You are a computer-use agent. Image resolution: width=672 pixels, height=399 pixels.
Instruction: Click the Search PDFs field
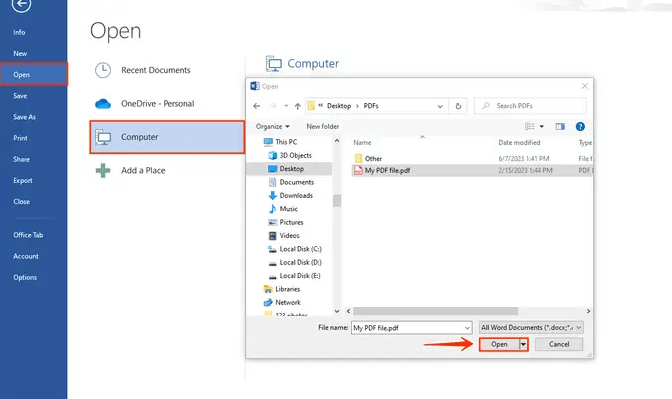[x=531, y=106]
